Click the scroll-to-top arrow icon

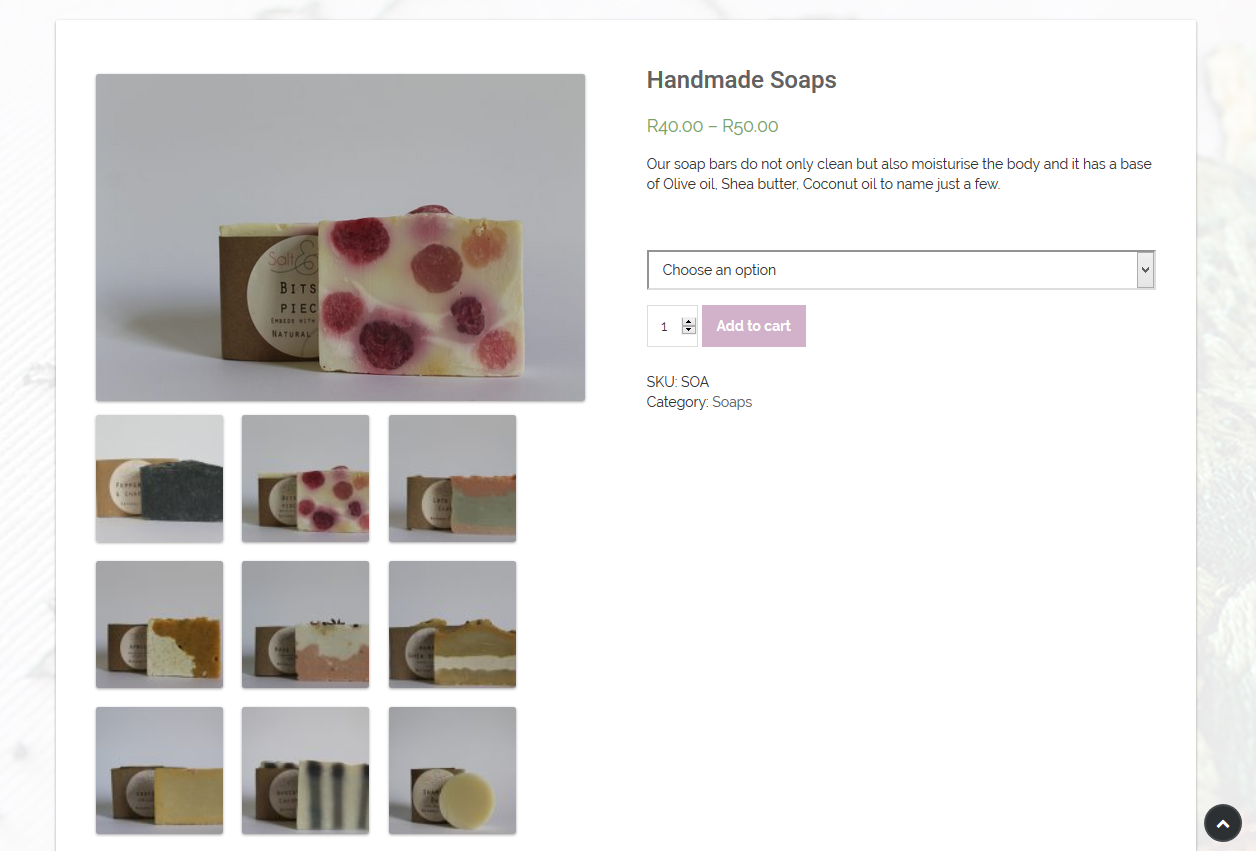pyautogui.click(x=1222, y=823)
